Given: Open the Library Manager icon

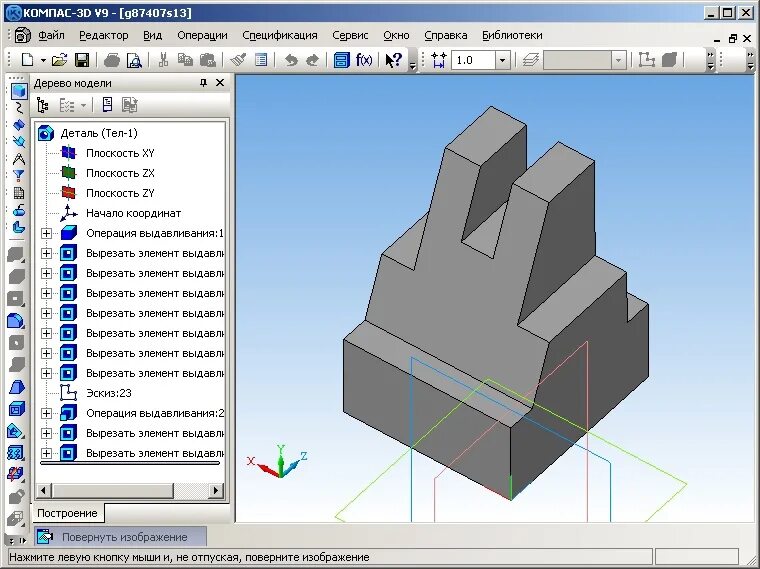Looking at the screenshot, I should [342, 60].
